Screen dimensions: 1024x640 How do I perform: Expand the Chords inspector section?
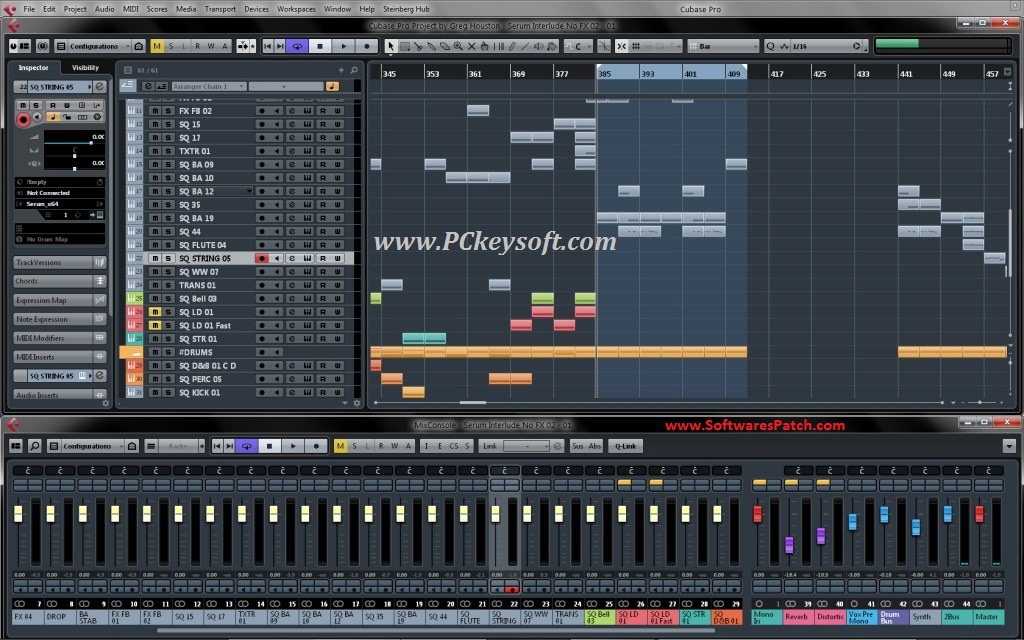59,281
